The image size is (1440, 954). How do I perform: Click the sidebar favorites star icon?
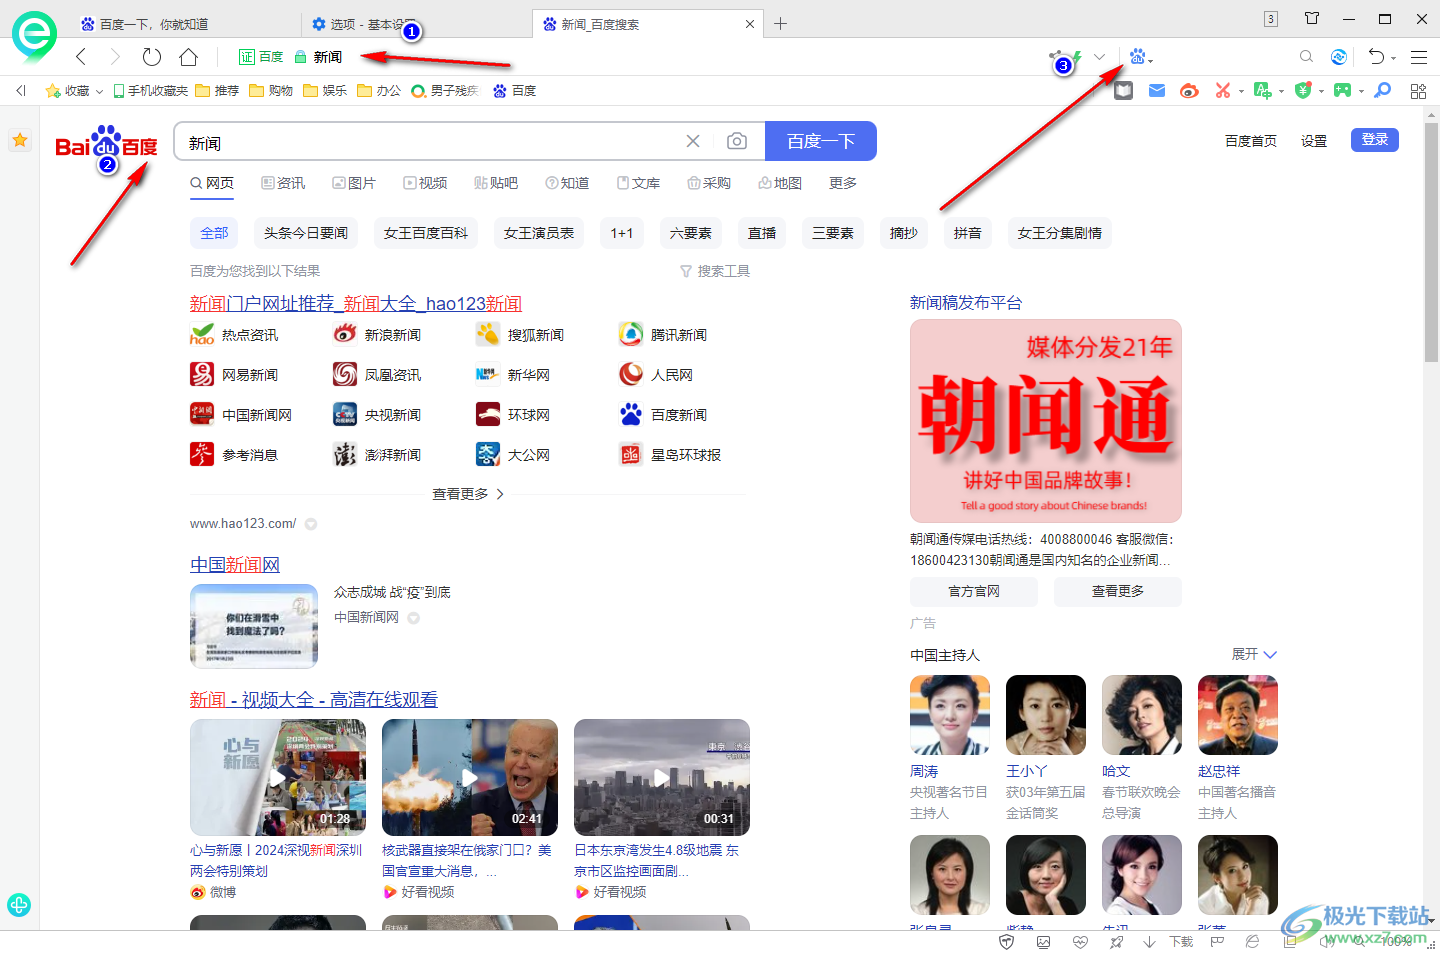(20, 140)
